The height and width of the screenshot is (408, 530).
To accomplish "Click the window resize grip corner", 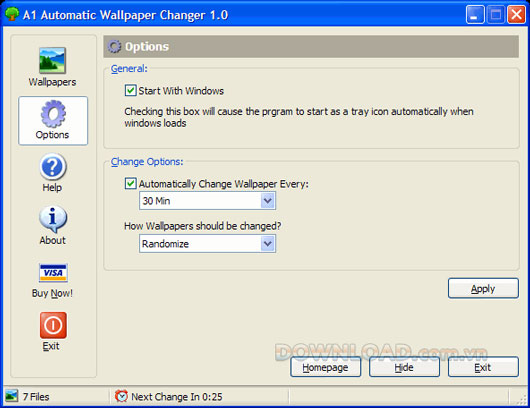I will point(522,400).
